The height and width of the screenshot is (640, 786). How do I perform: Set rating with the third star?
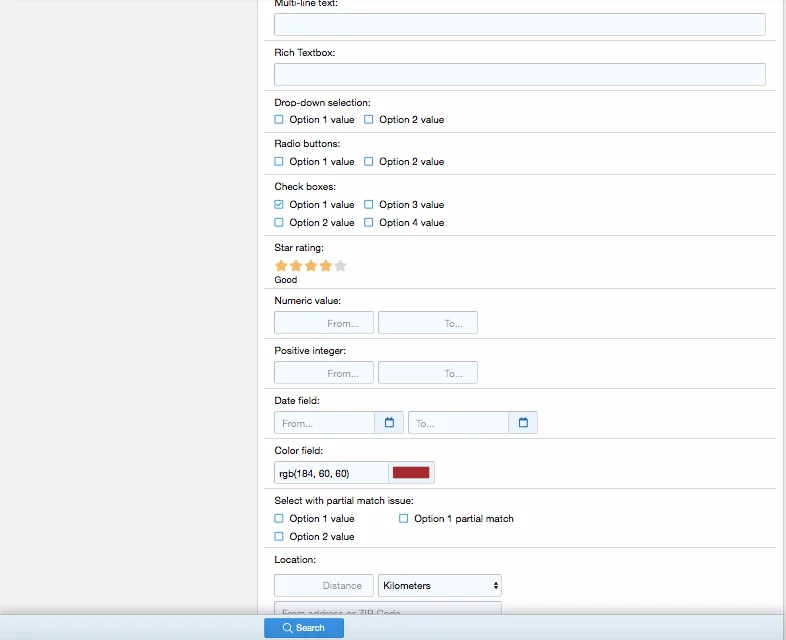tap(311, 266)
